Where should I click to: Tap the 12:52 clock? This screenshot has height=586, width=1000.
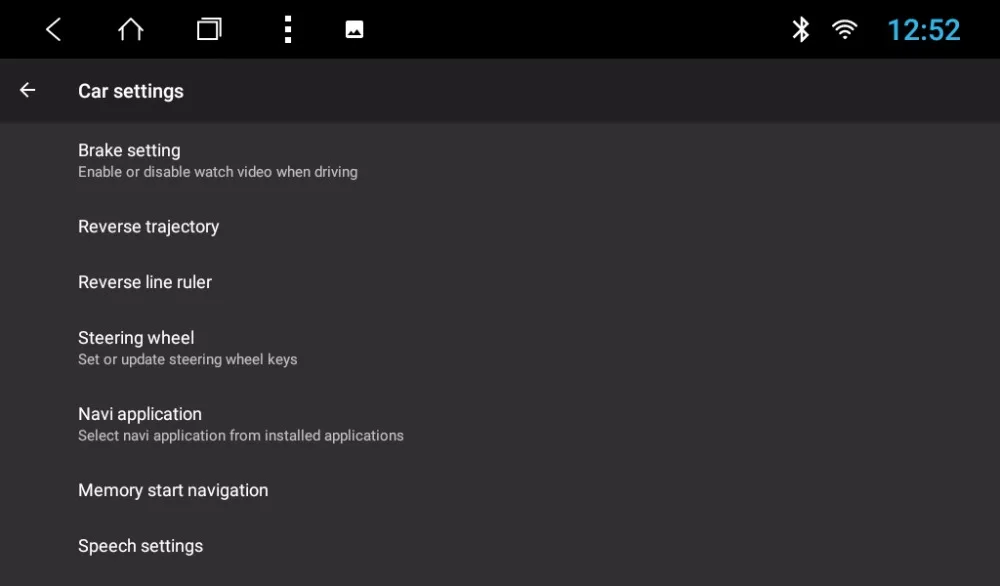point(924,30)
